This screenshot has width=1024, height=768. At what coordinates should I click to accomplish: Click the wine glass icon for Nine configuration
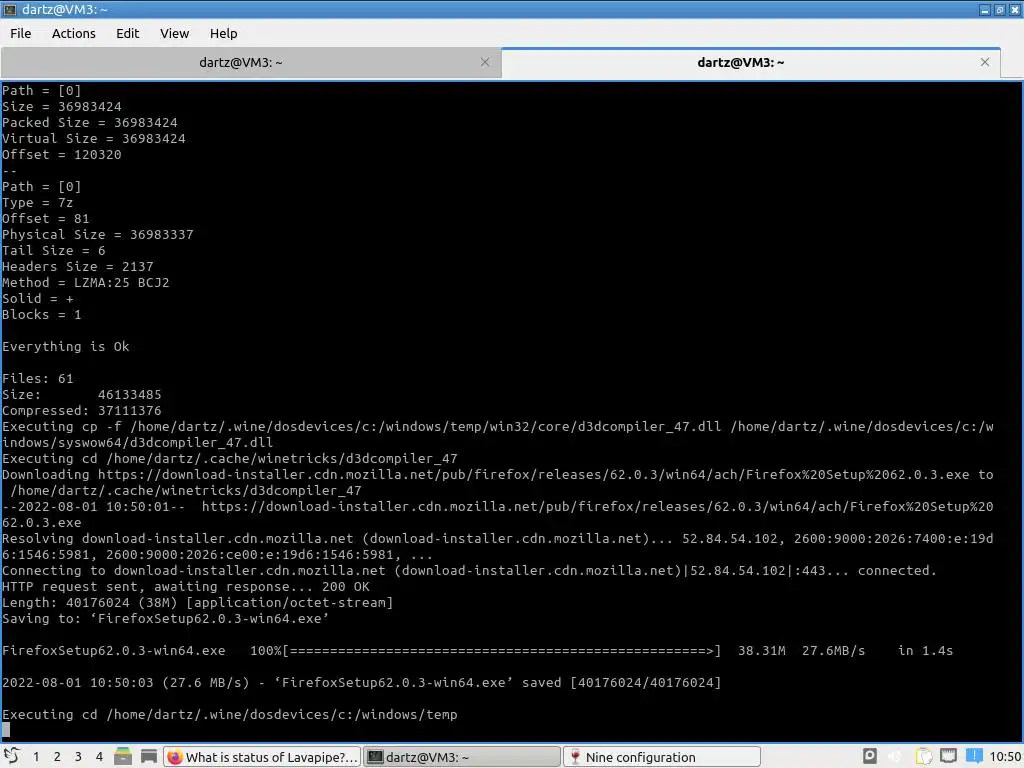click(x=575, y=757)
